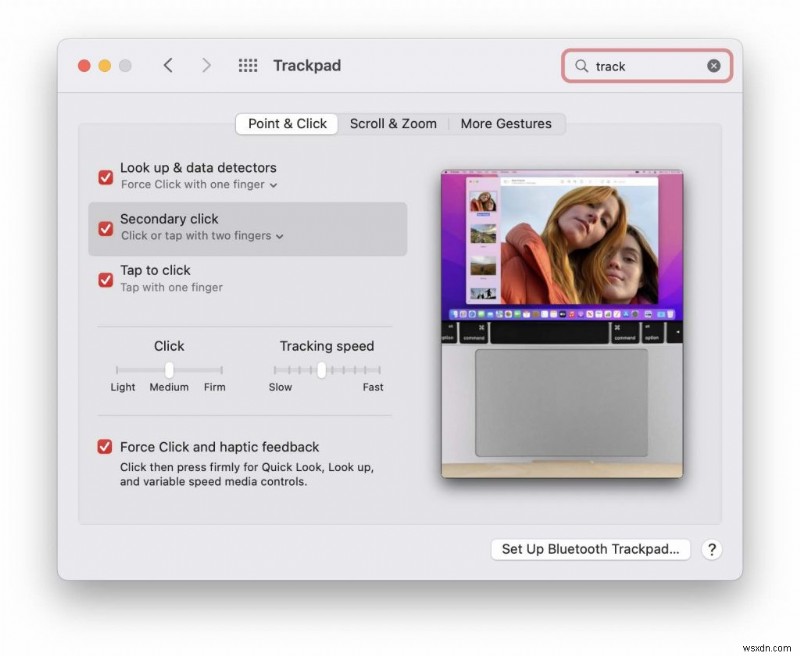Disable Look up & data detectors
The height and width of the screenshot is (656, 800).
pyautogui.click(x=105, y=177)
